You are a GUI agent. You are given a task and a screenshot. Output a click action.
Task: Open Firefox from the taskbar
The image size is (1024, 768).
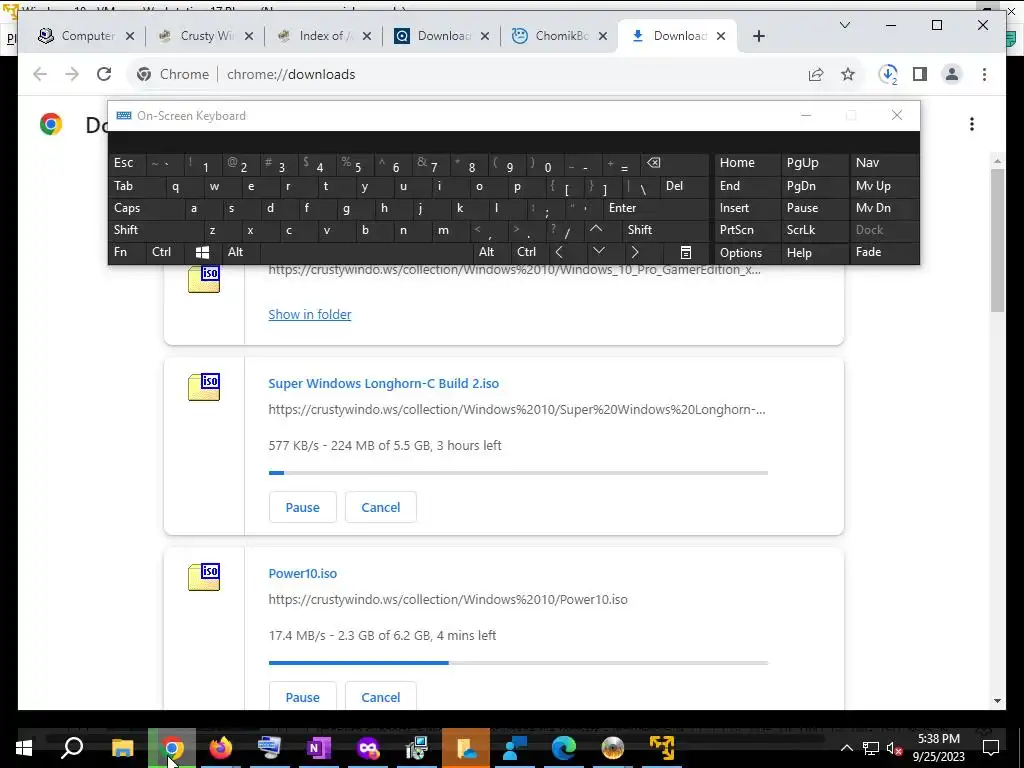221,748
